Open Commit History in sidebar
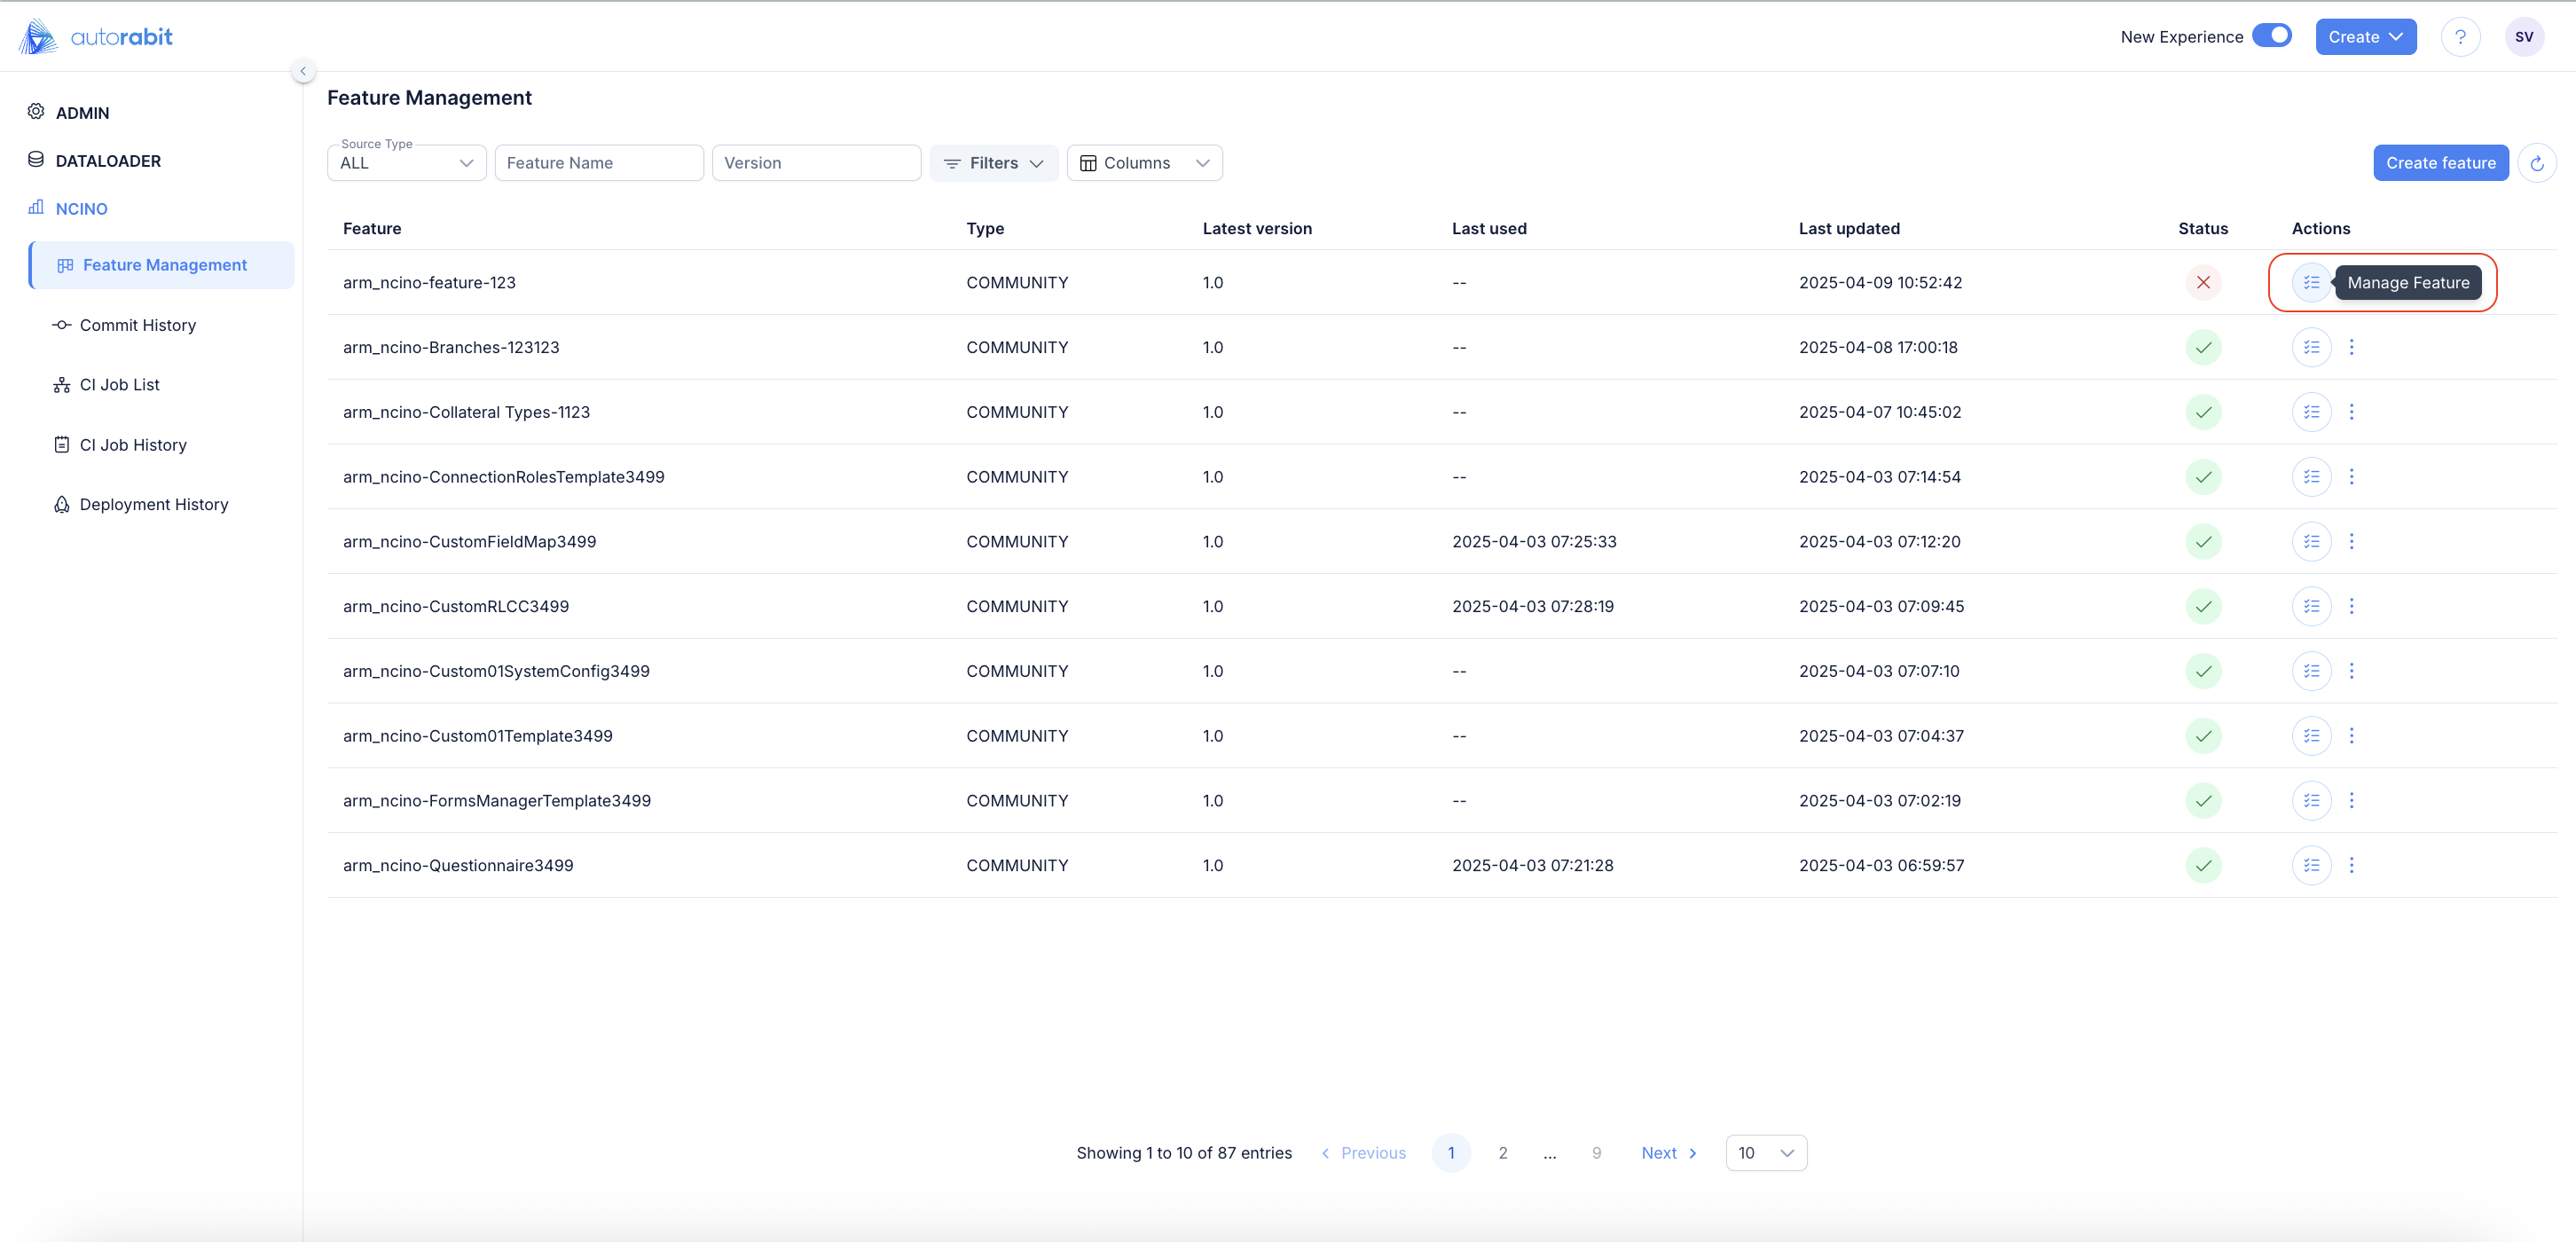Screen dimensions: 2576x1242 tap(137, 325)
